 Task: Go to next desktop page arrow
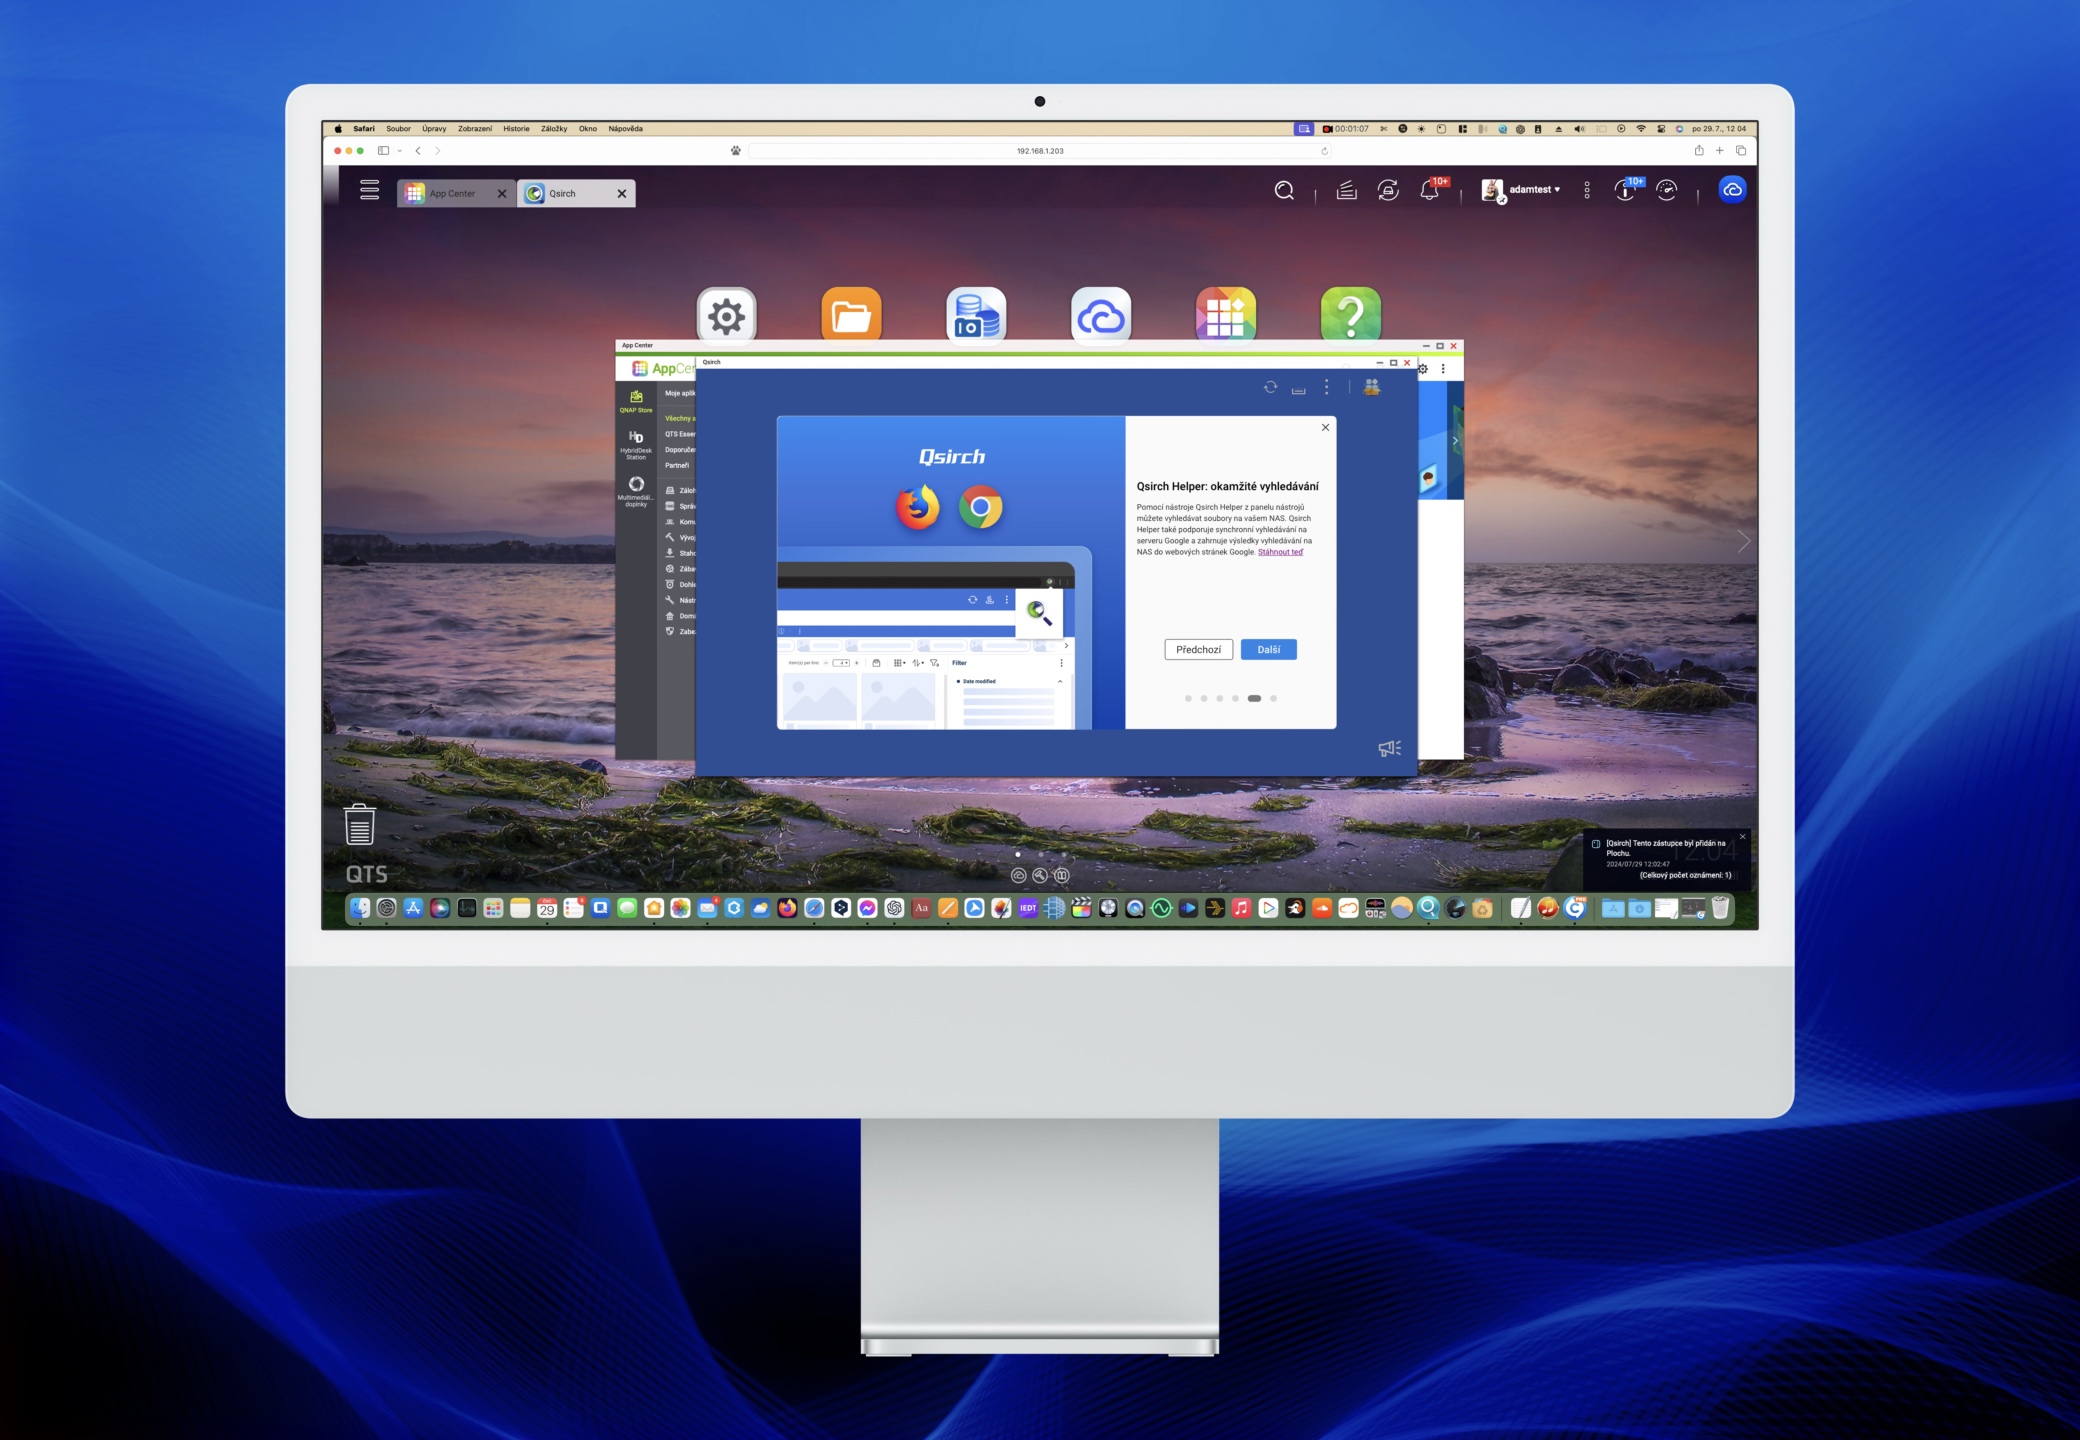(x=1743, y=541)
